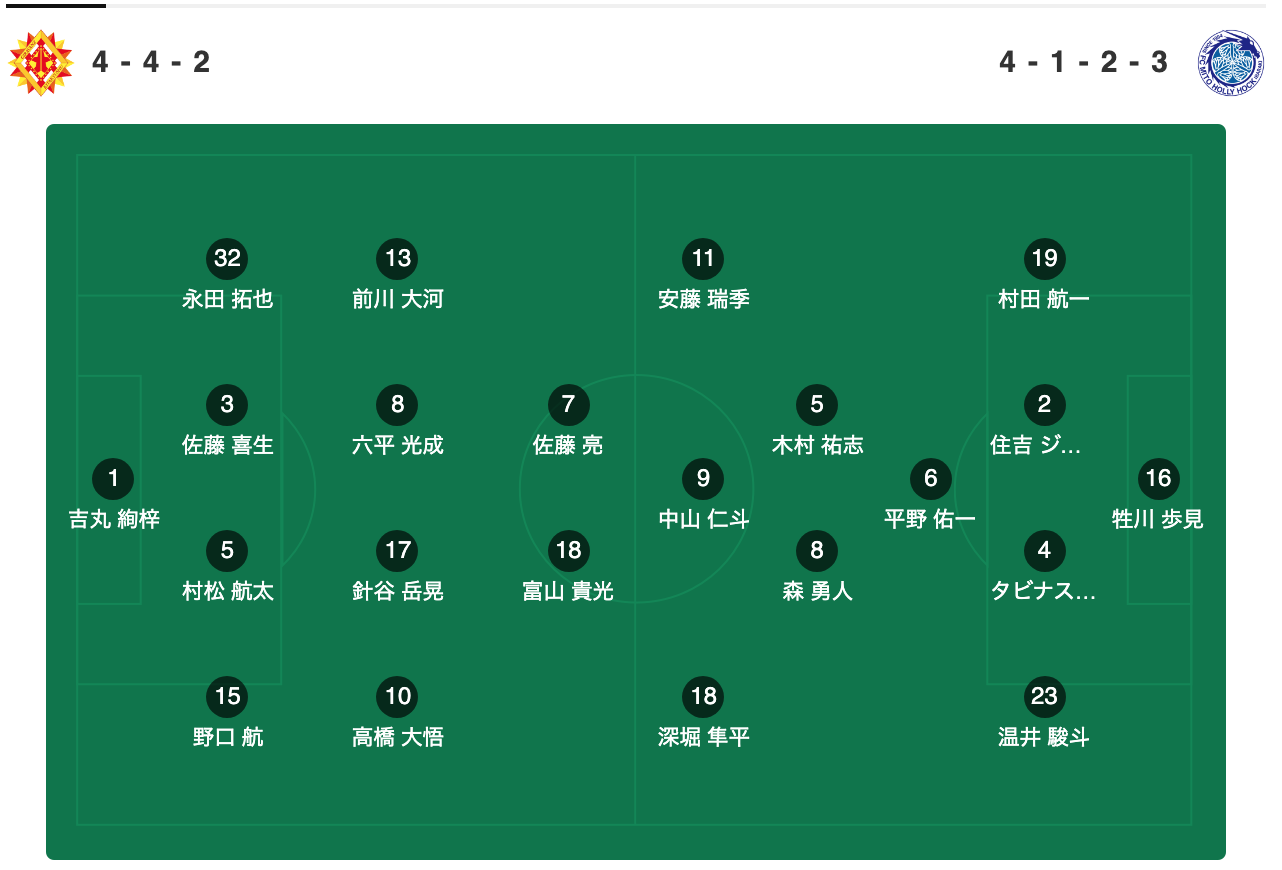Click the 4 - 4 - 2 formation label
This screenshot has width=1282, height=870.
[x=151, y=63]
